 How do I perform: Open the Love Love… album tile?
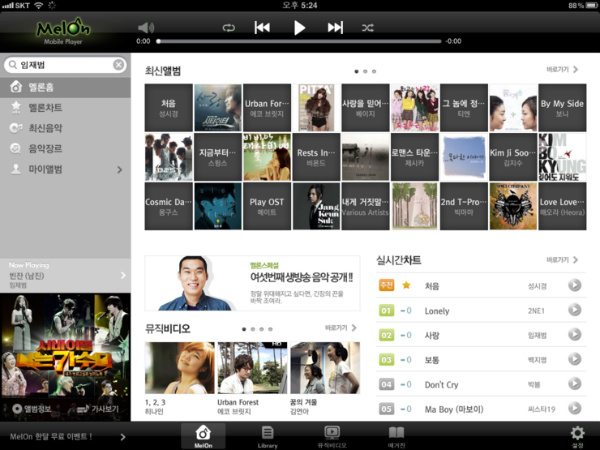click(562, 206)
